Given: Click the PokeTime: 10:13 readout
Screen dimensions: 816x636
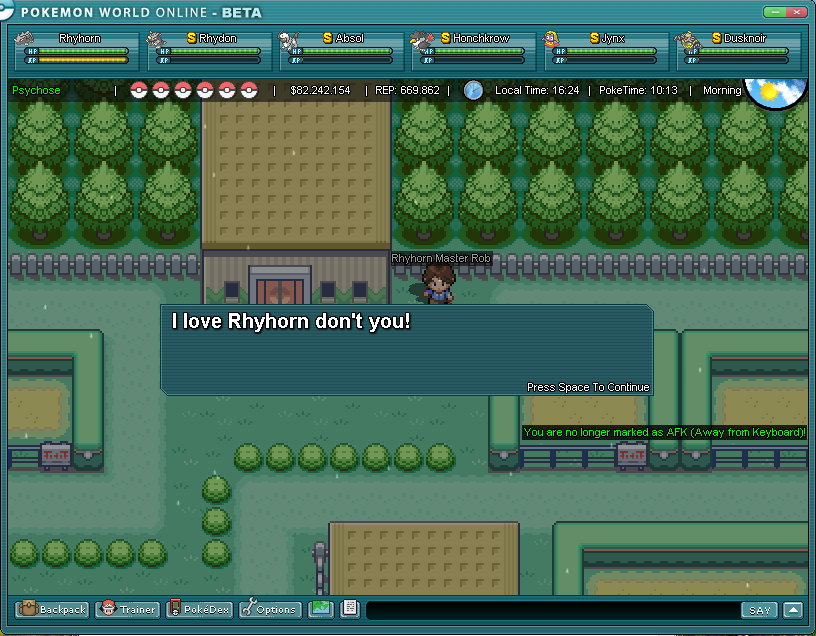Looking at the screenshot, I should (639, 91).
